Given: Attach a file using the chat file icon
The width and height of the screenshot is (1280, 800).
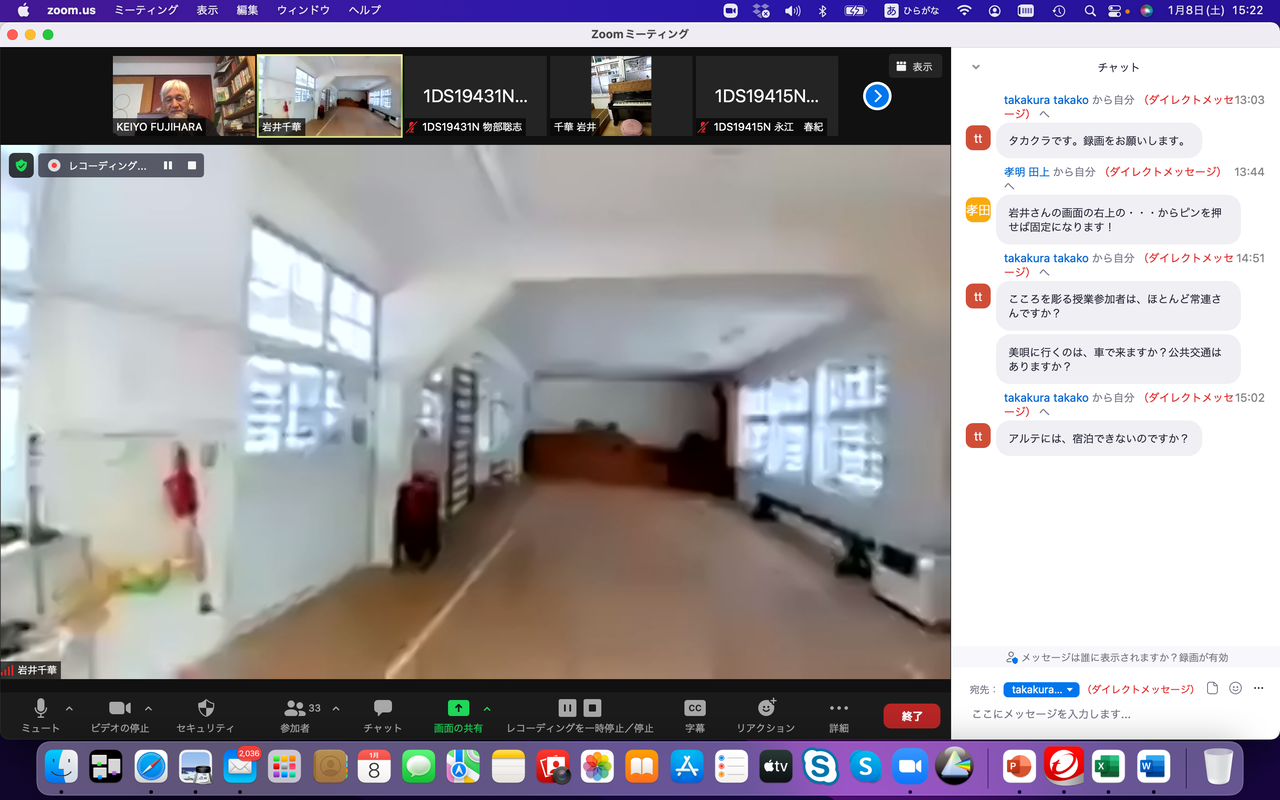Looking at the screenshot, I should click(1212, 689).
